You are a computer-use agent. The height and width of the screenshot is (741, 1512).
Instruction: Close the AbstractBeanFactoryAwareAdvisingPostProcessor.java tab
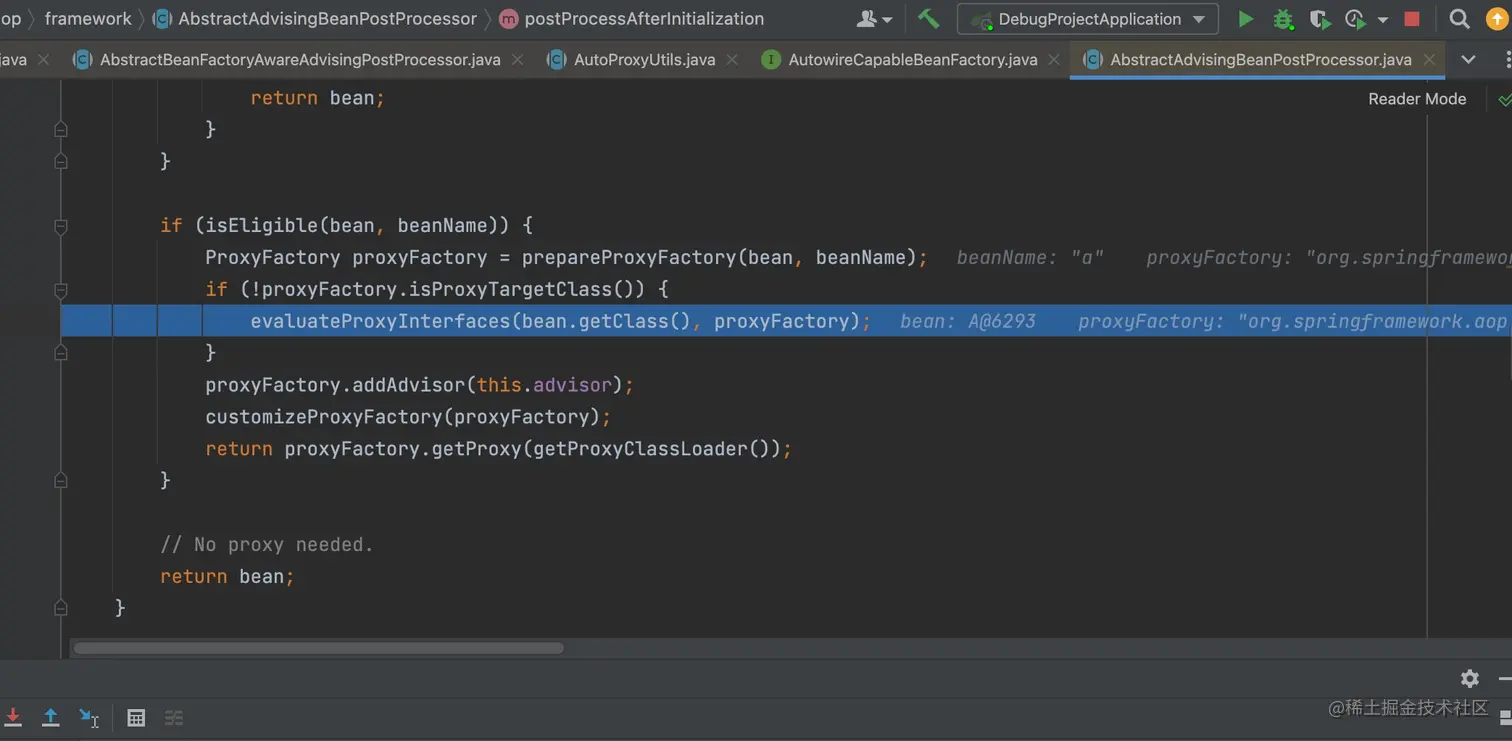pos(518,60)
